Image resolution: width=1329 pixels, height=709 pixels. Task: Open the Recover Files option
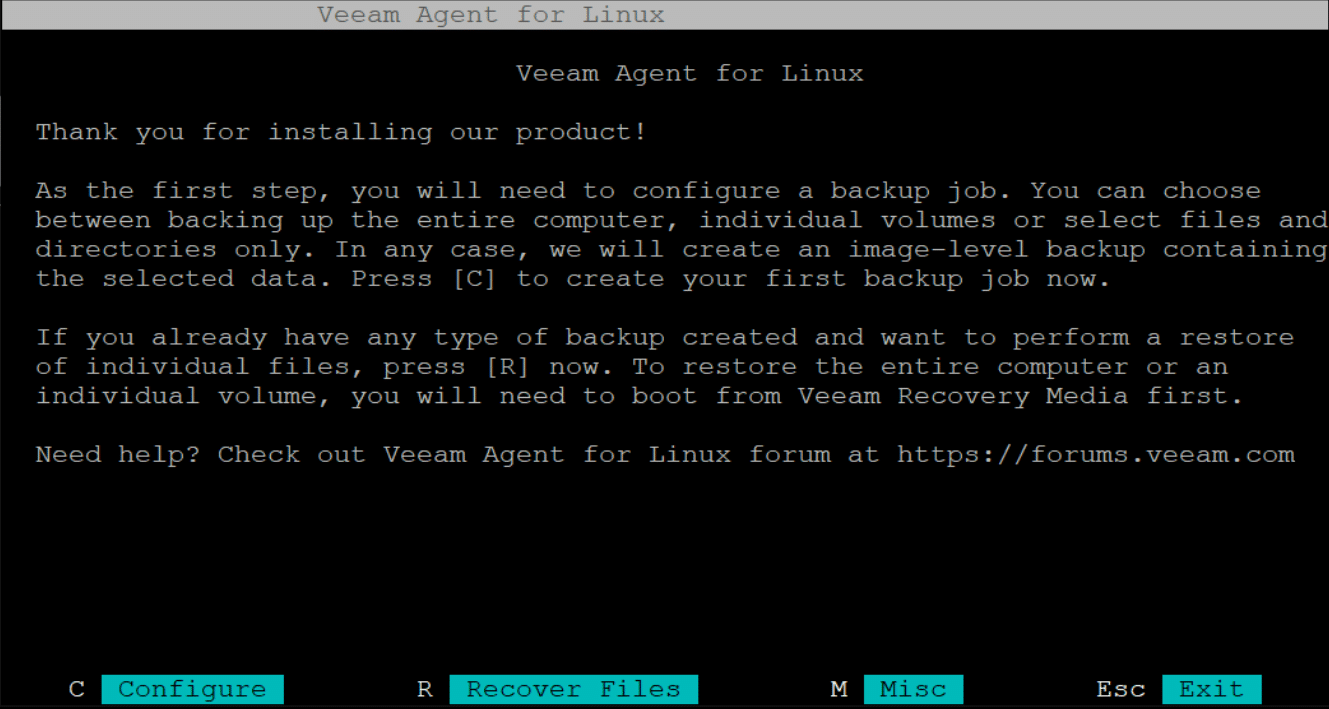pyautogui.click(x=573, y=689)
